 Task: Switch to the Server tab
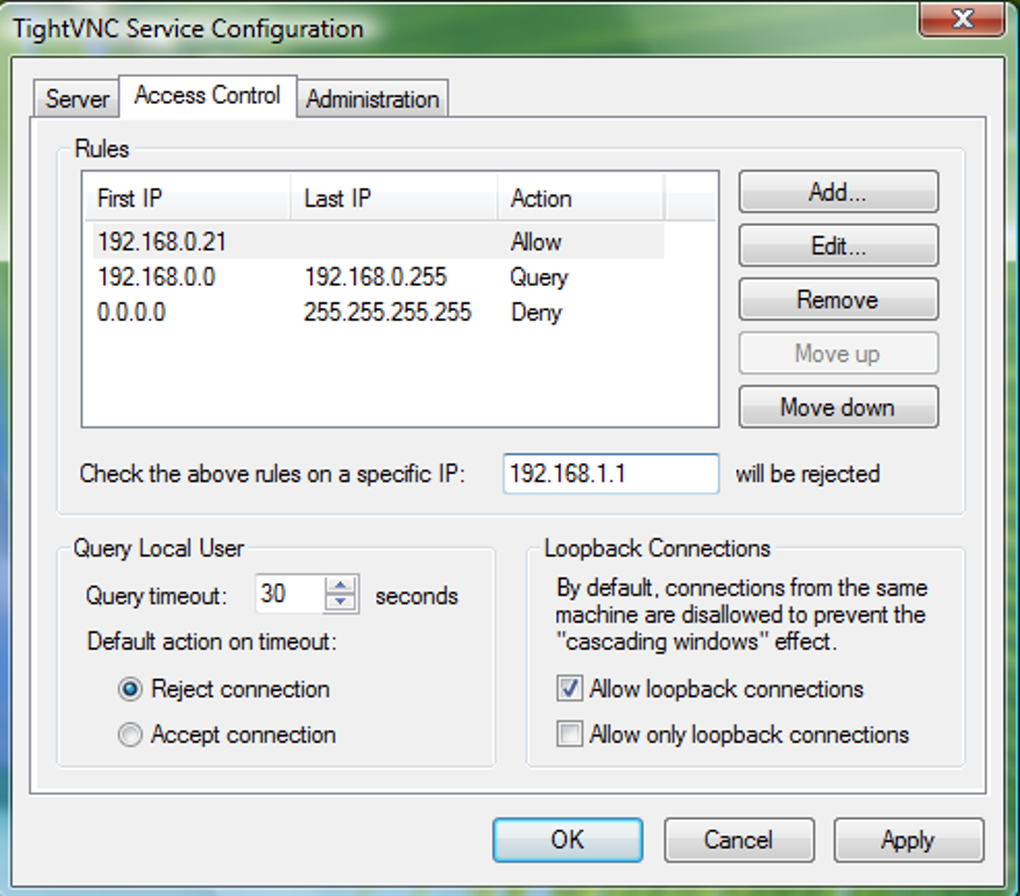(75, 98)
